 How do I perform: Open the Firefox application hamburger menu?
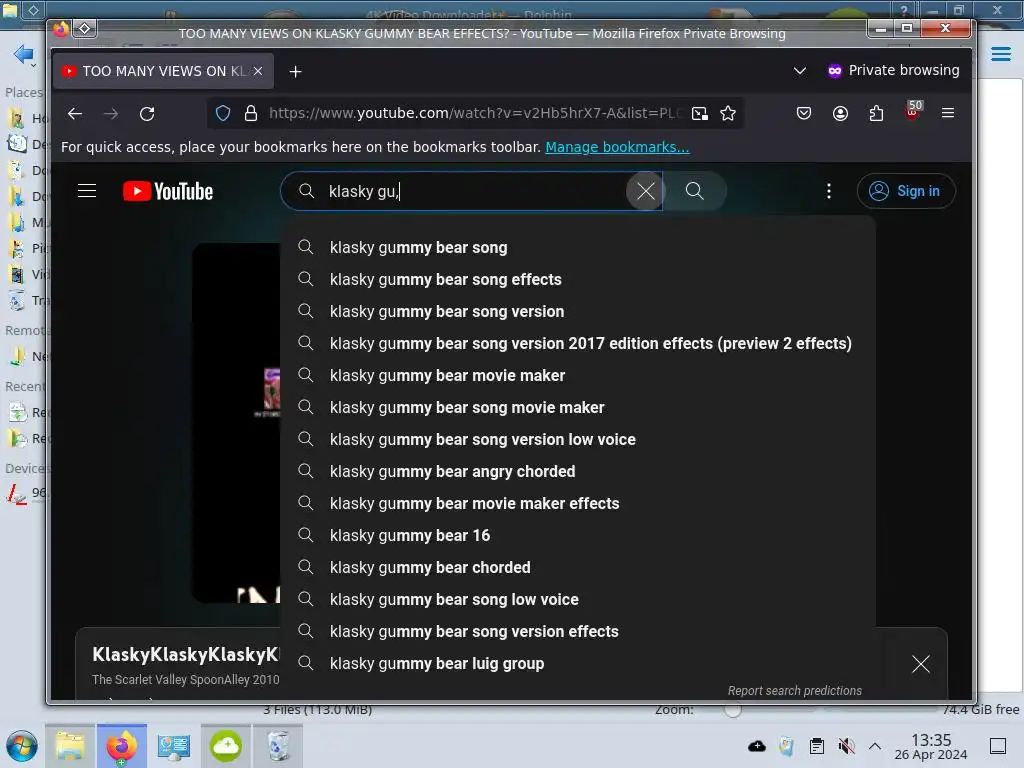pos(948,113)
